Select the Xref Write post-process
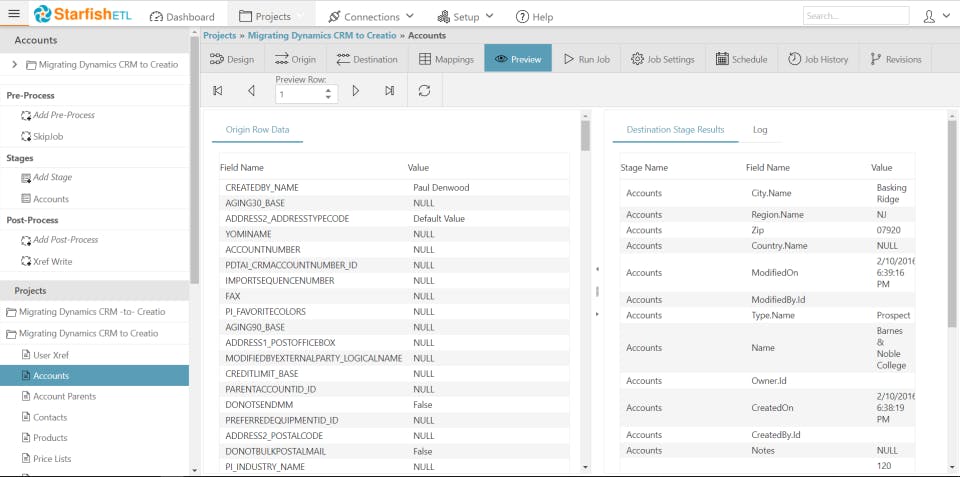This screenshot has width=960, height=477. (x=53, y=261)
